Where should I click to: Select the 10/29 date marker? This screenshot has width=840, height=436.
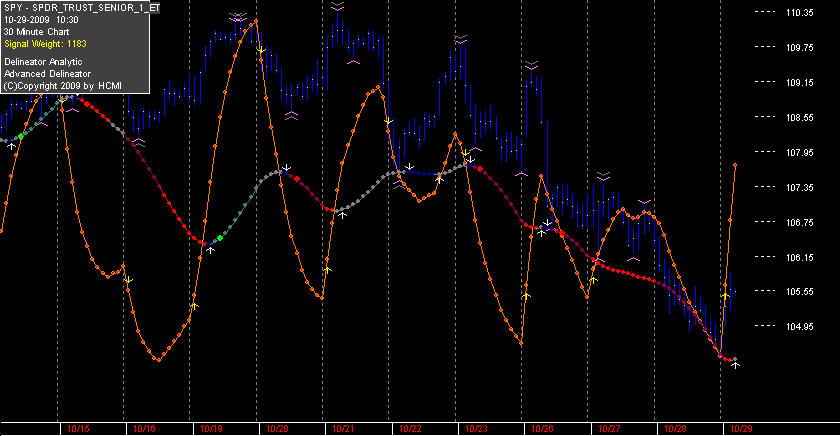tap(741, 429)
